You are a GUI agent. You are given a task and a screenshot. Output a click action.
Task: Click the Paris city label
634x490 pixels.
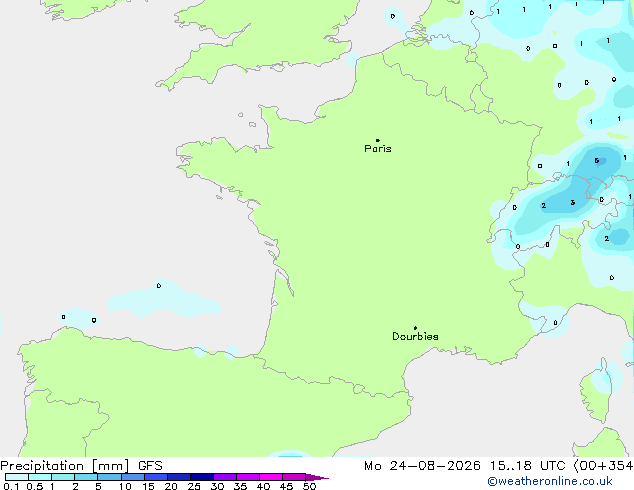coord(378,149)
